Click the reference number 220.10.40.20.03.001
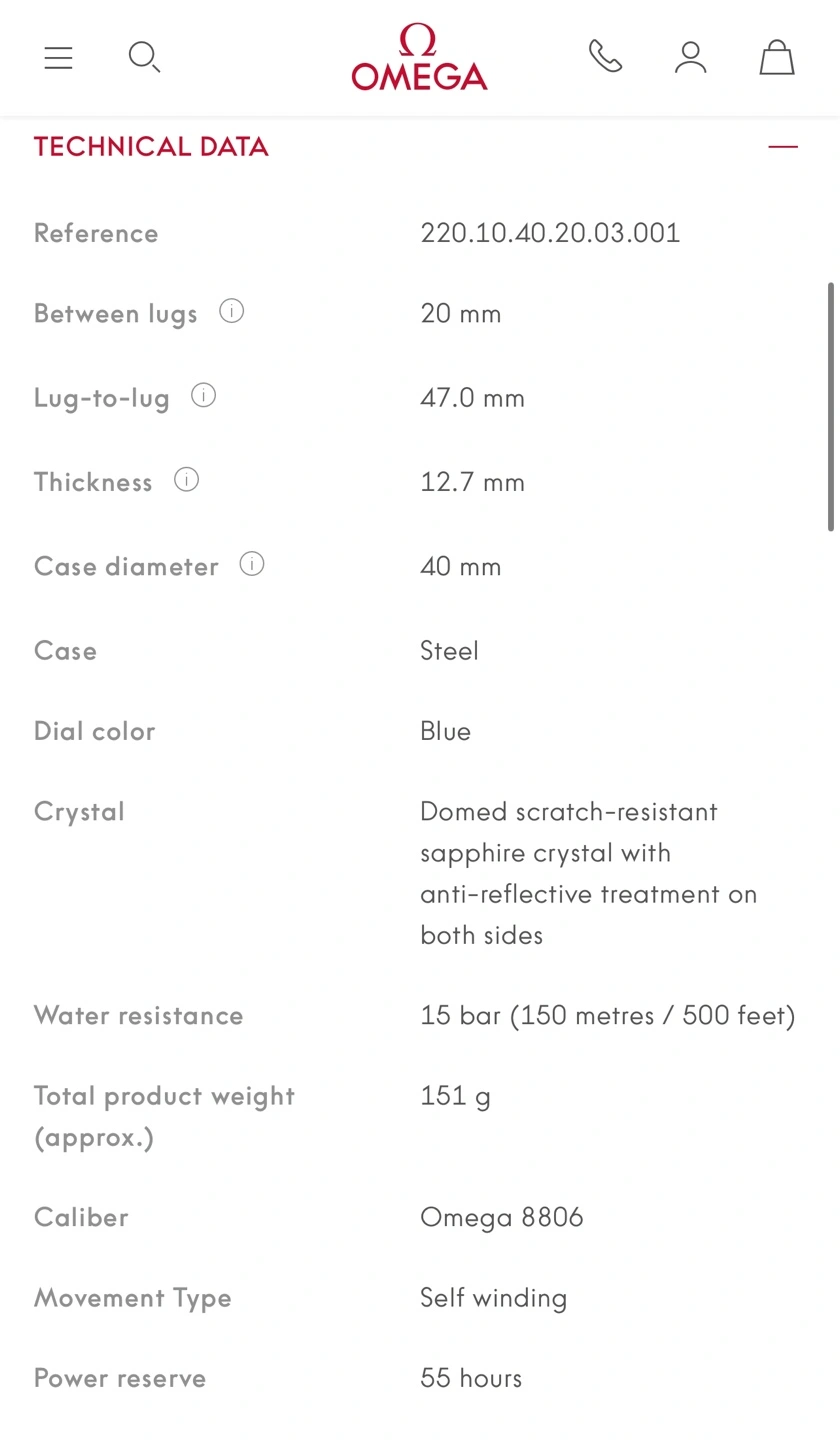840x1440 pixels. click(550, 233)
